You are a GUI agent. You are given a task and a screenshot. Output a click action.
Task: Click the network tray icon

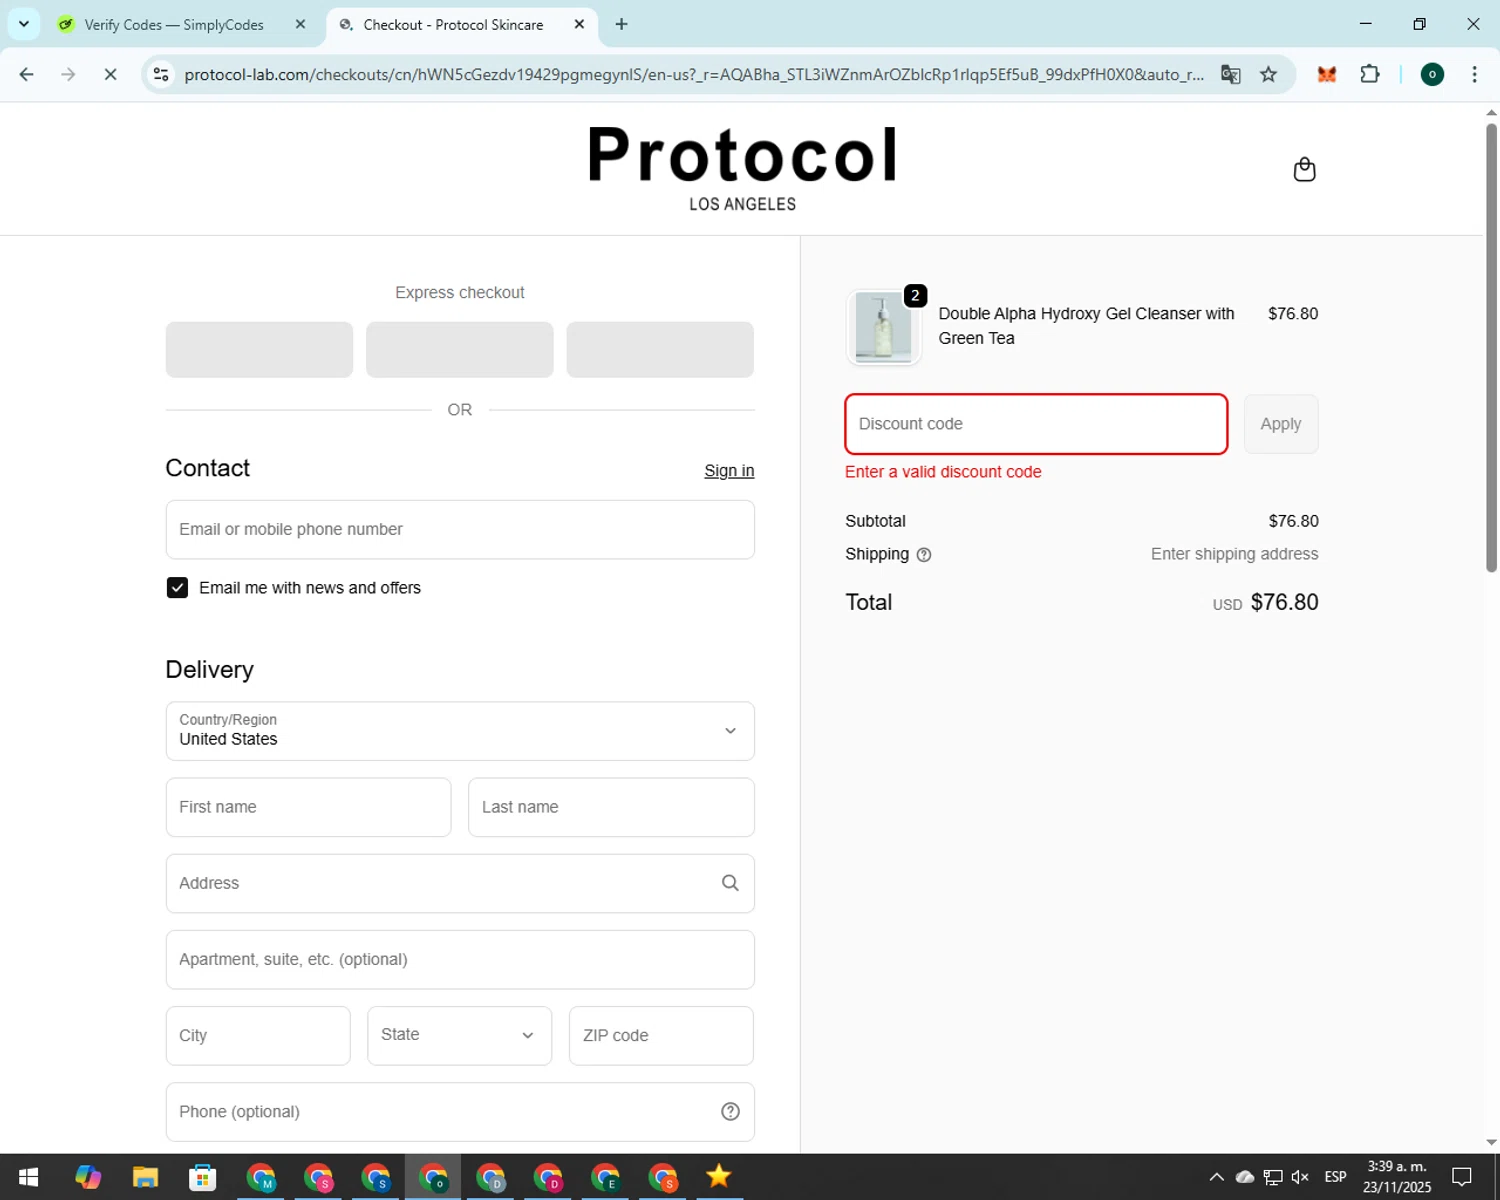[x=1273, y=1177]
